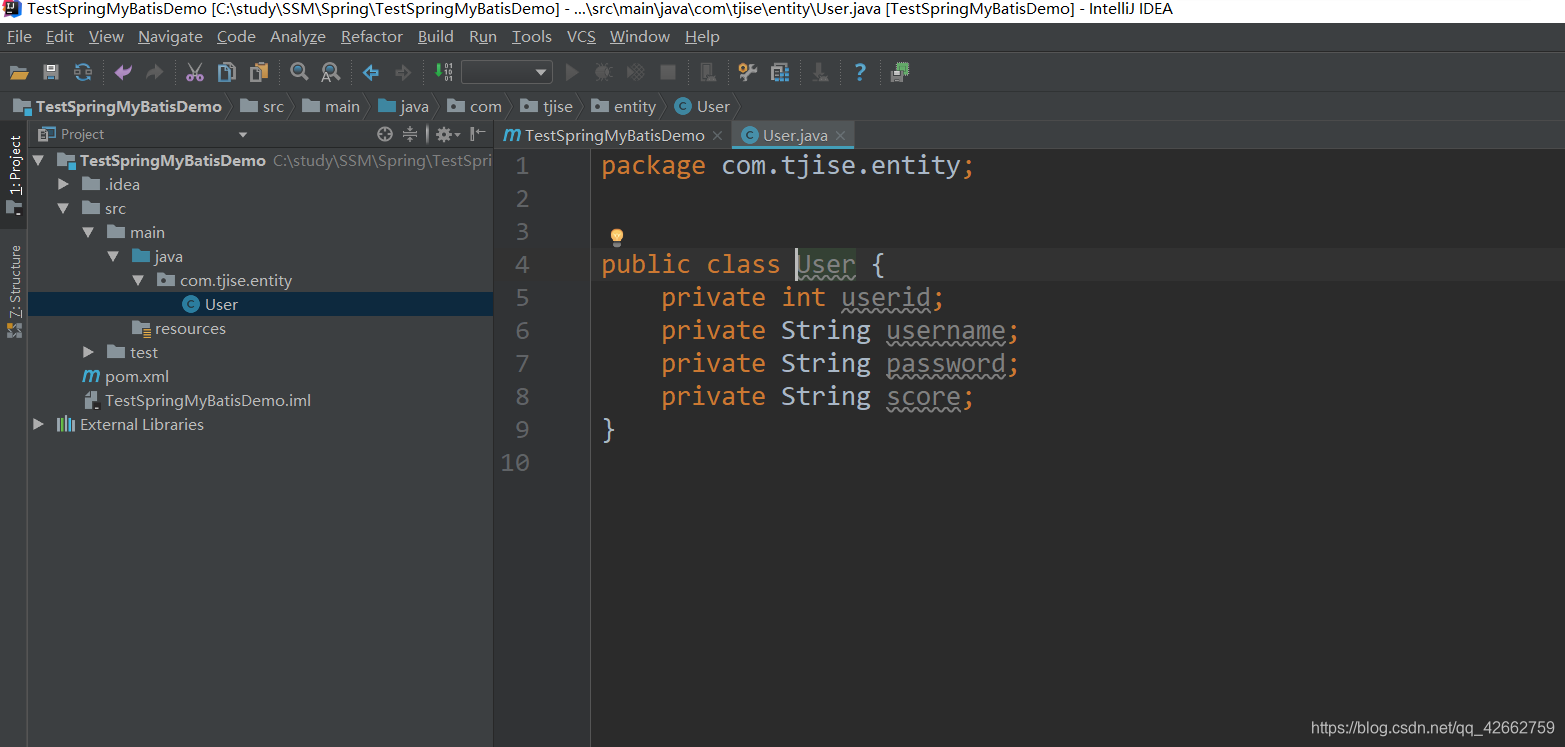Click the Replace magnifier icon
The image size is (1565, 747).
tap(330, 72)
